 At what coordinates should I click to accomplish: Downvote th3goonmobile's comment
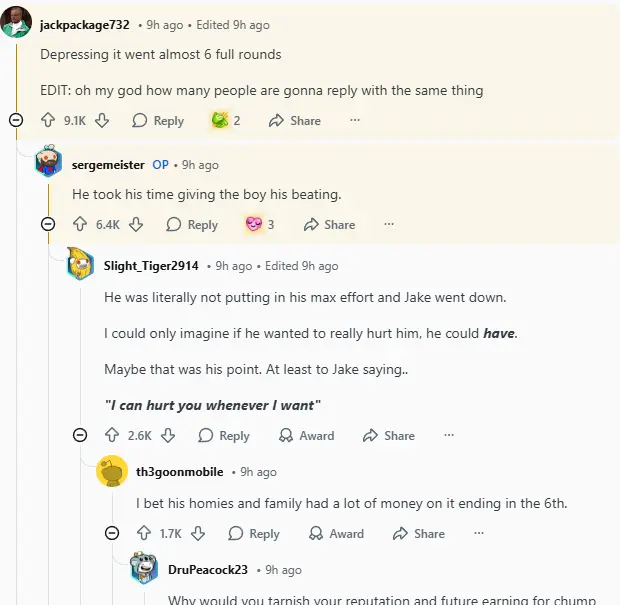[198, 533]
